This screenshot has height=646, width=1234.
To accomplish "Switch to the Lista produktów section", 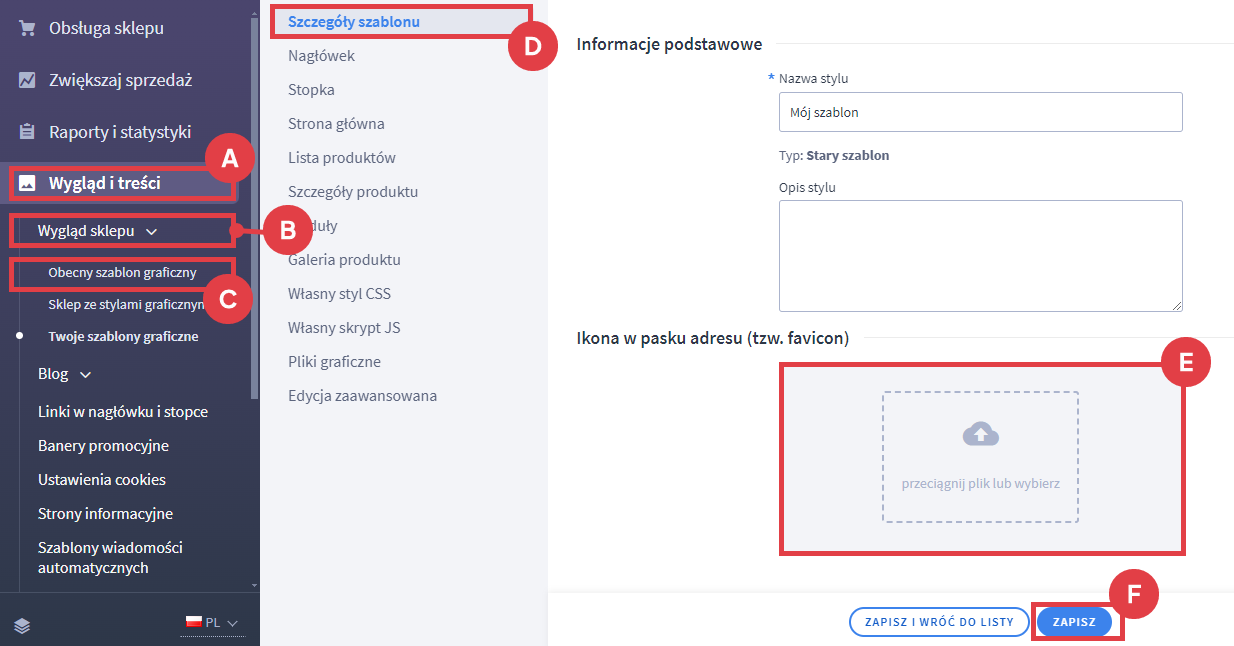I will click(342, 158).
